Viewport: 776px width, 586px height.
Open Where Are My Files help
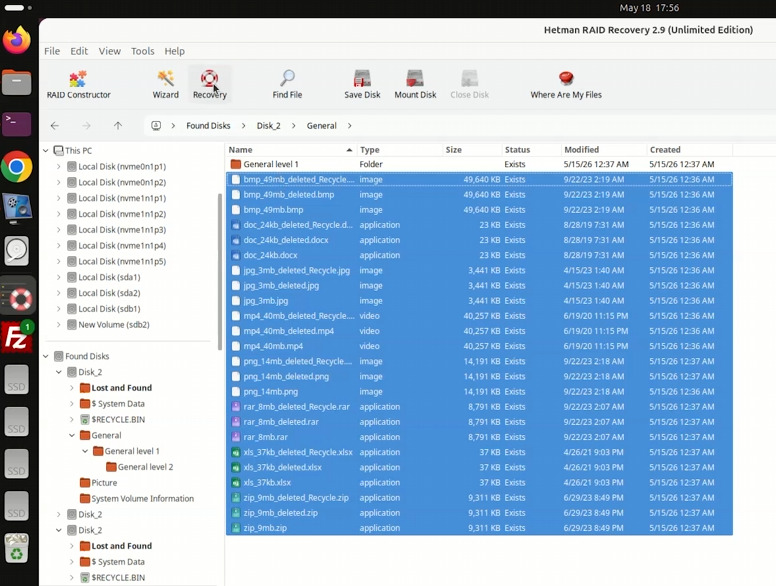pyautogui.click(x=566, y=85)
